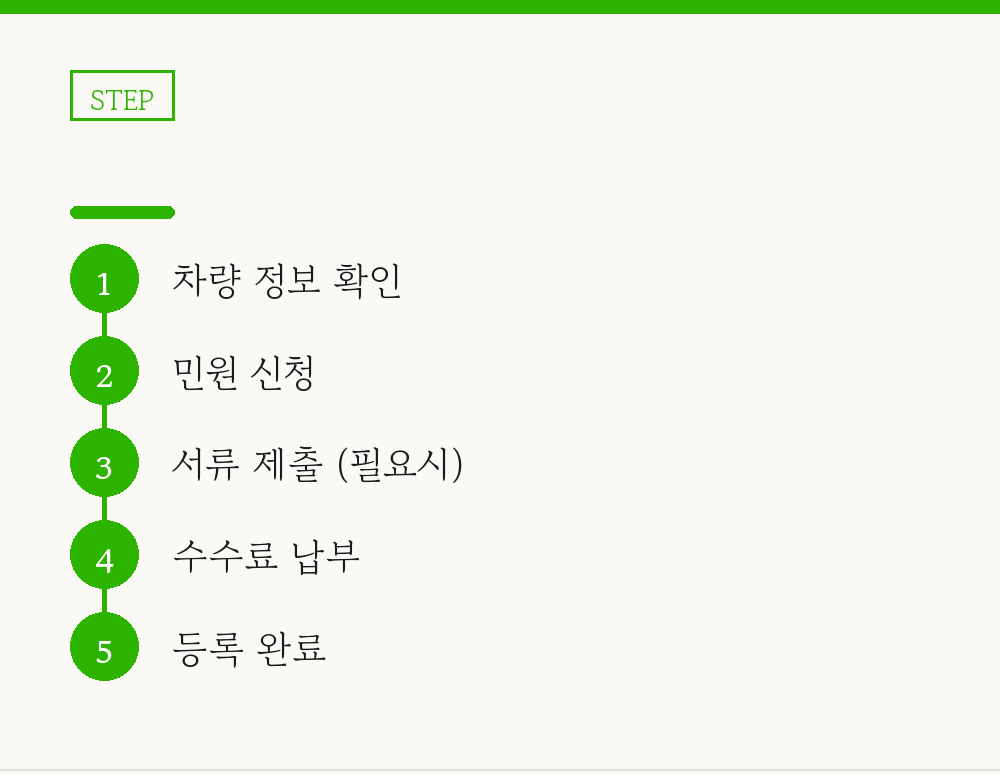Click the STEP outlined label box

[122, 96]
